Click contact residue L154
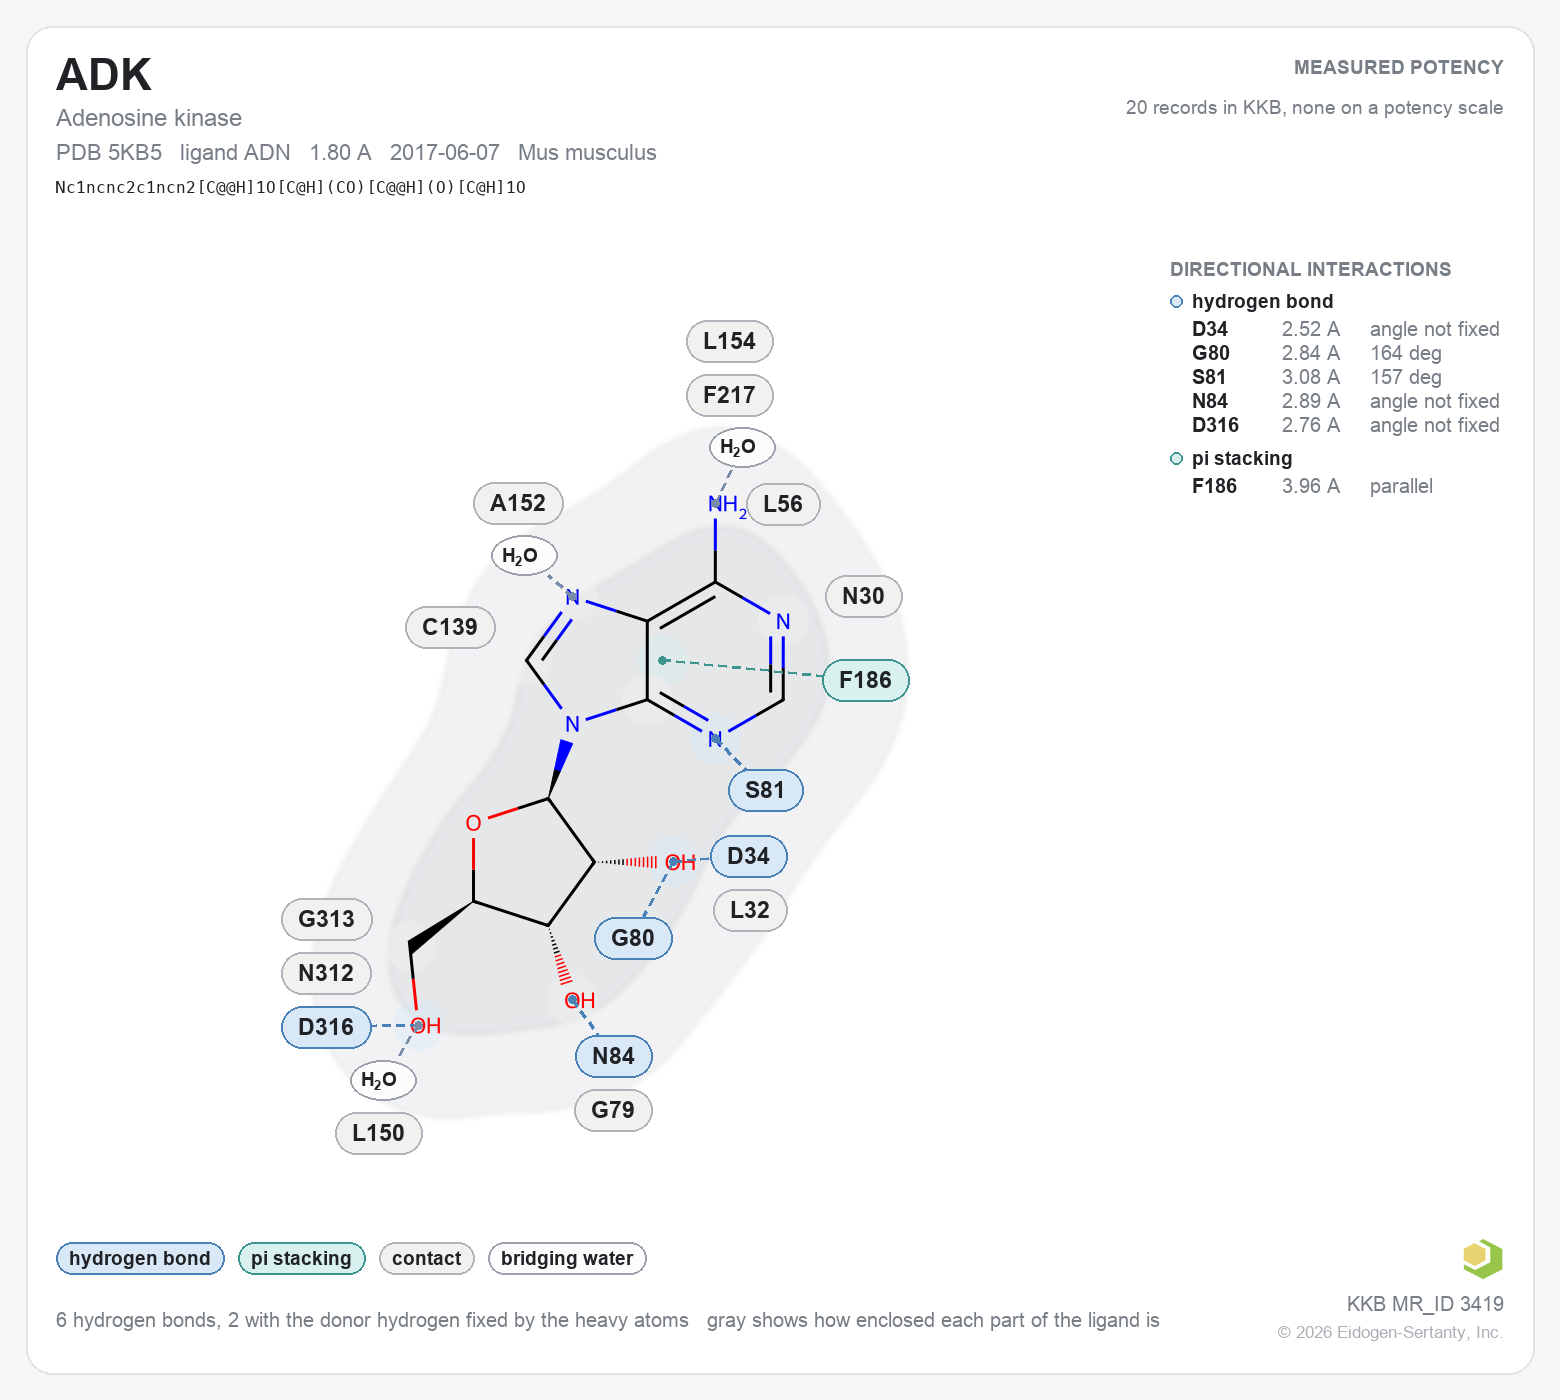1560x1400 pixels. pos(729,341)
